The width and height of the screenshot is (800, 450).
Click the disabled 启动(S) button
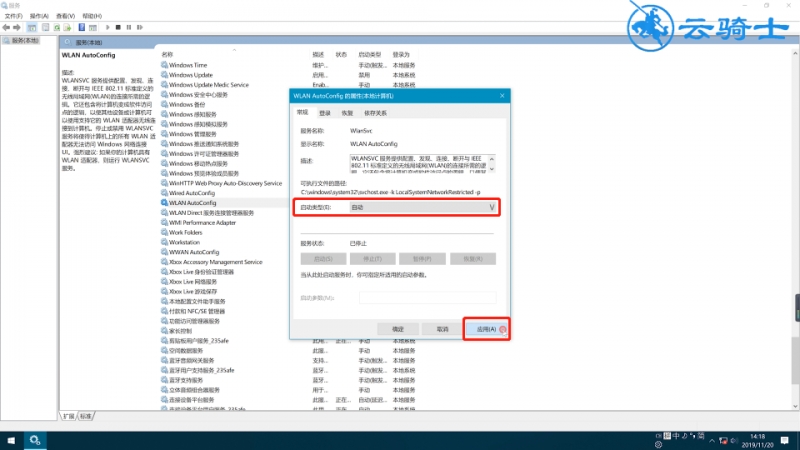(323, 259)
